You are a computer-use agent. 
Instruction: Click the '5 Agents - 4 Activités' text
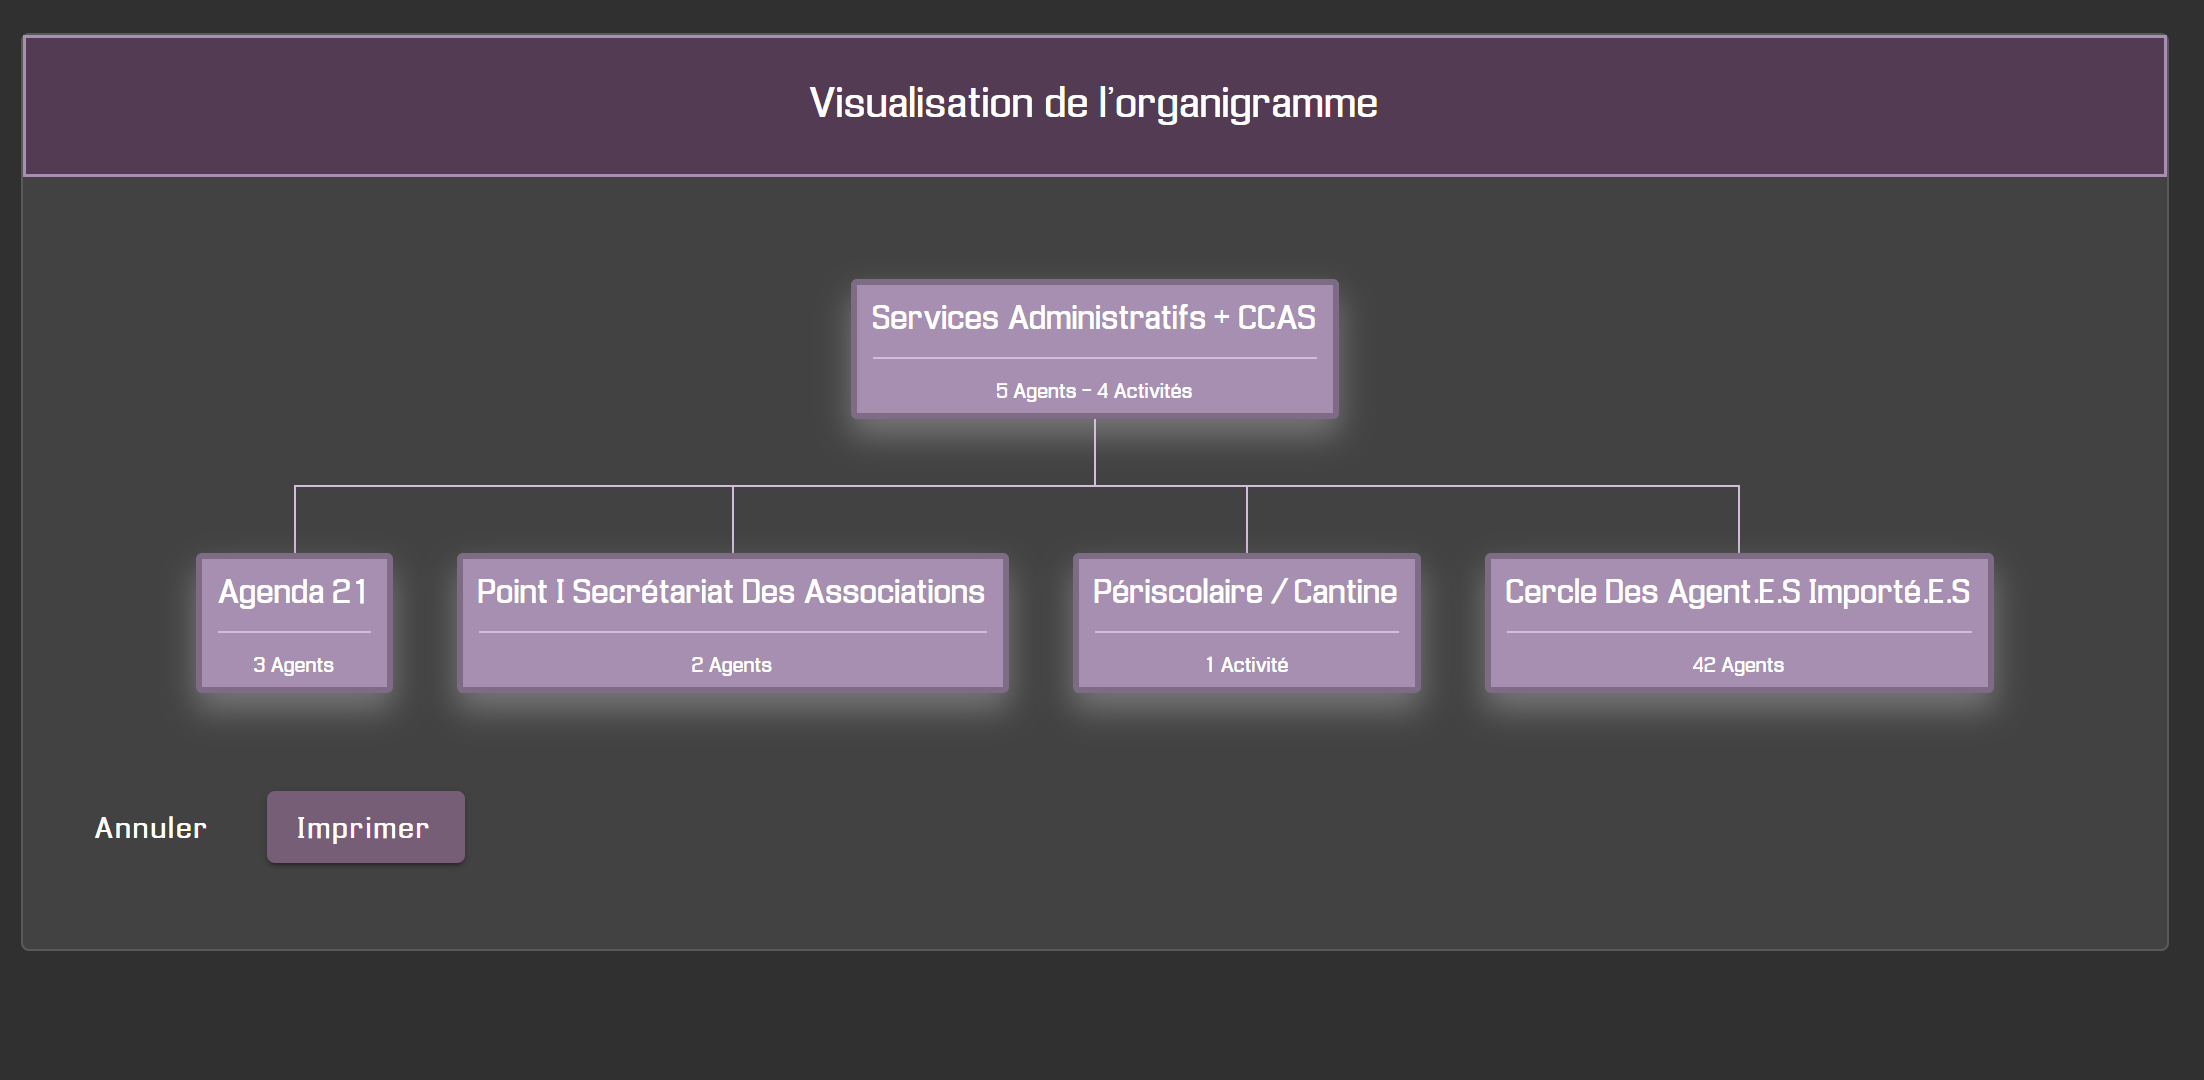pyautogui.click(x=1094, y=391)
